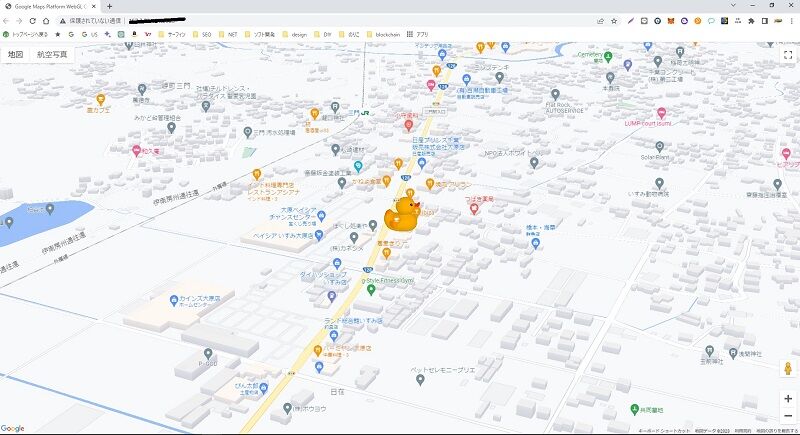Open browser home page button
The image size is (800, 435).
pos(46,21)
